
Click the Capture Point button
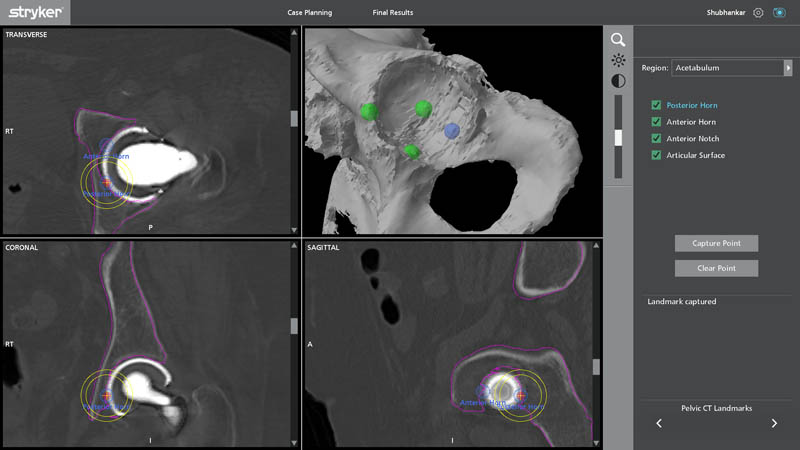(716, 243)
